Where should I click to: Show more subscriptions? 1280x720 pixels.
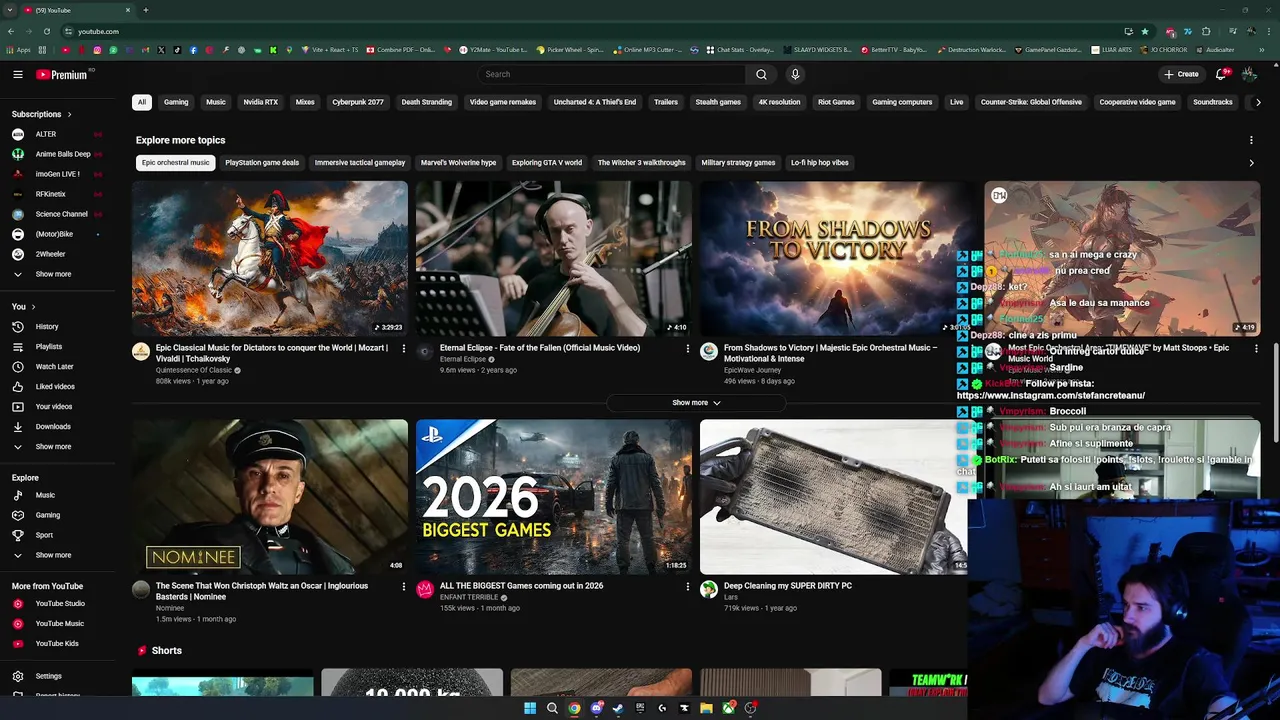(53, 274)
